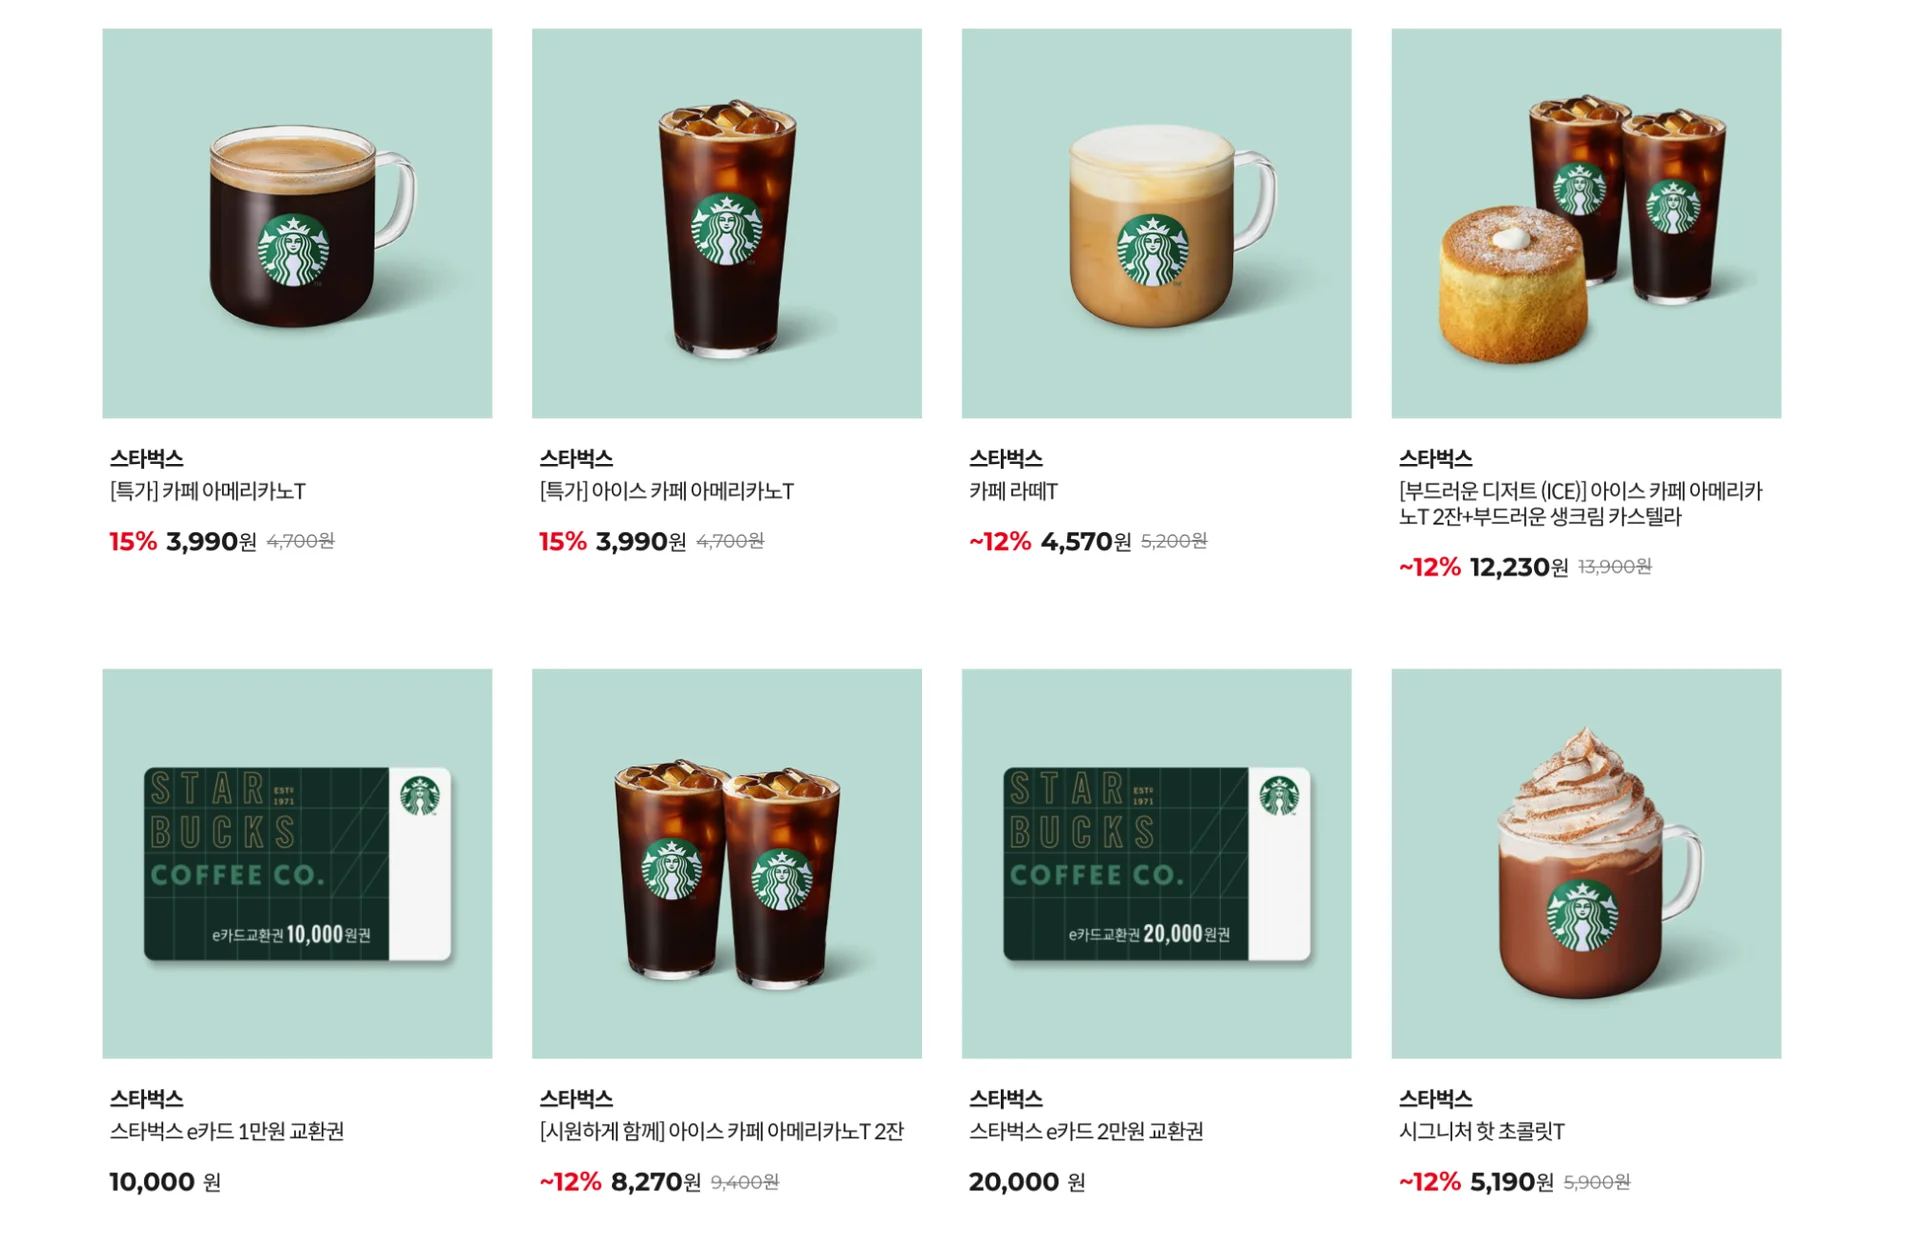Open the hot Caffe Americano T product image

click(x=297, y=223)
